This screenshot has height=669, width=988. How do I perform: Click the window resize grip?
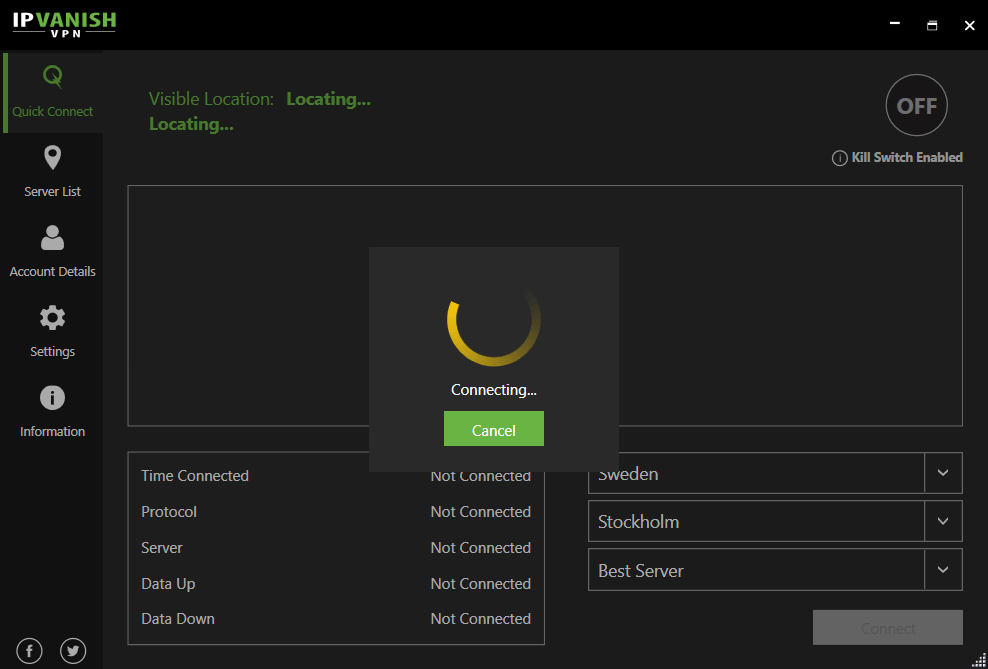click(980, 661)
